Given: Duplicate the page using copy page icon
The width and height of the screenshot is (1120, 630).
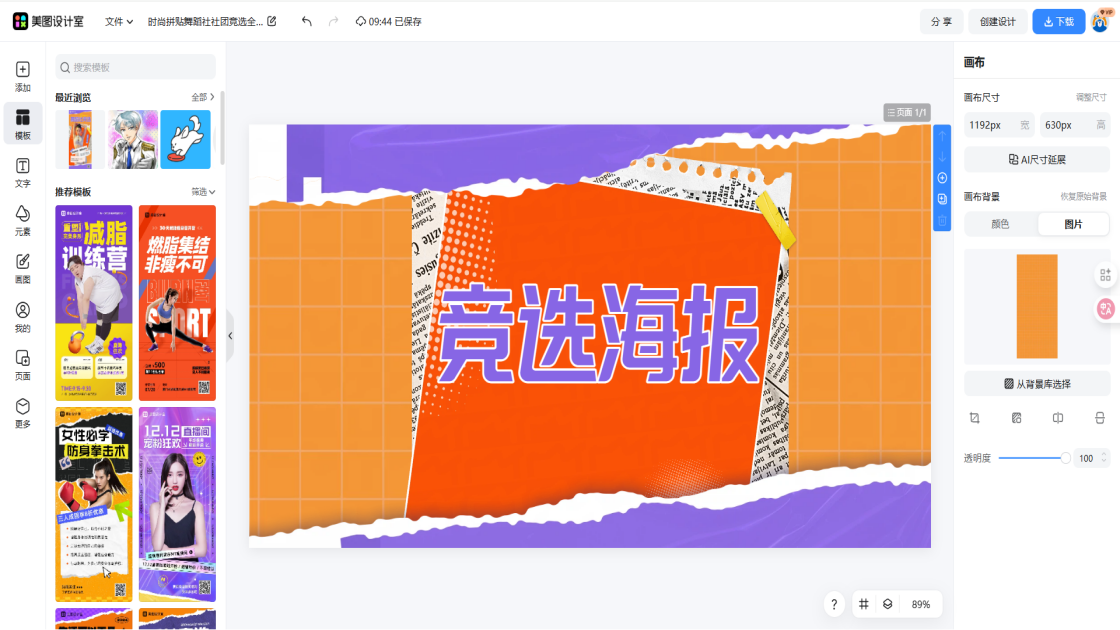Looking at the screenshot, I should tap(941, 199).
